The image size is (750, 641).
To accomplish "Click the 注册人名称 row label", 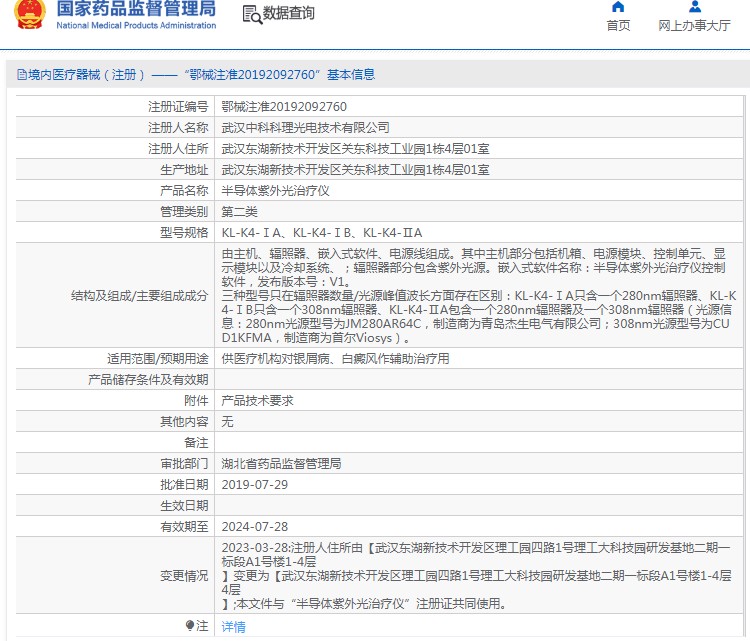I will (178, 128).
